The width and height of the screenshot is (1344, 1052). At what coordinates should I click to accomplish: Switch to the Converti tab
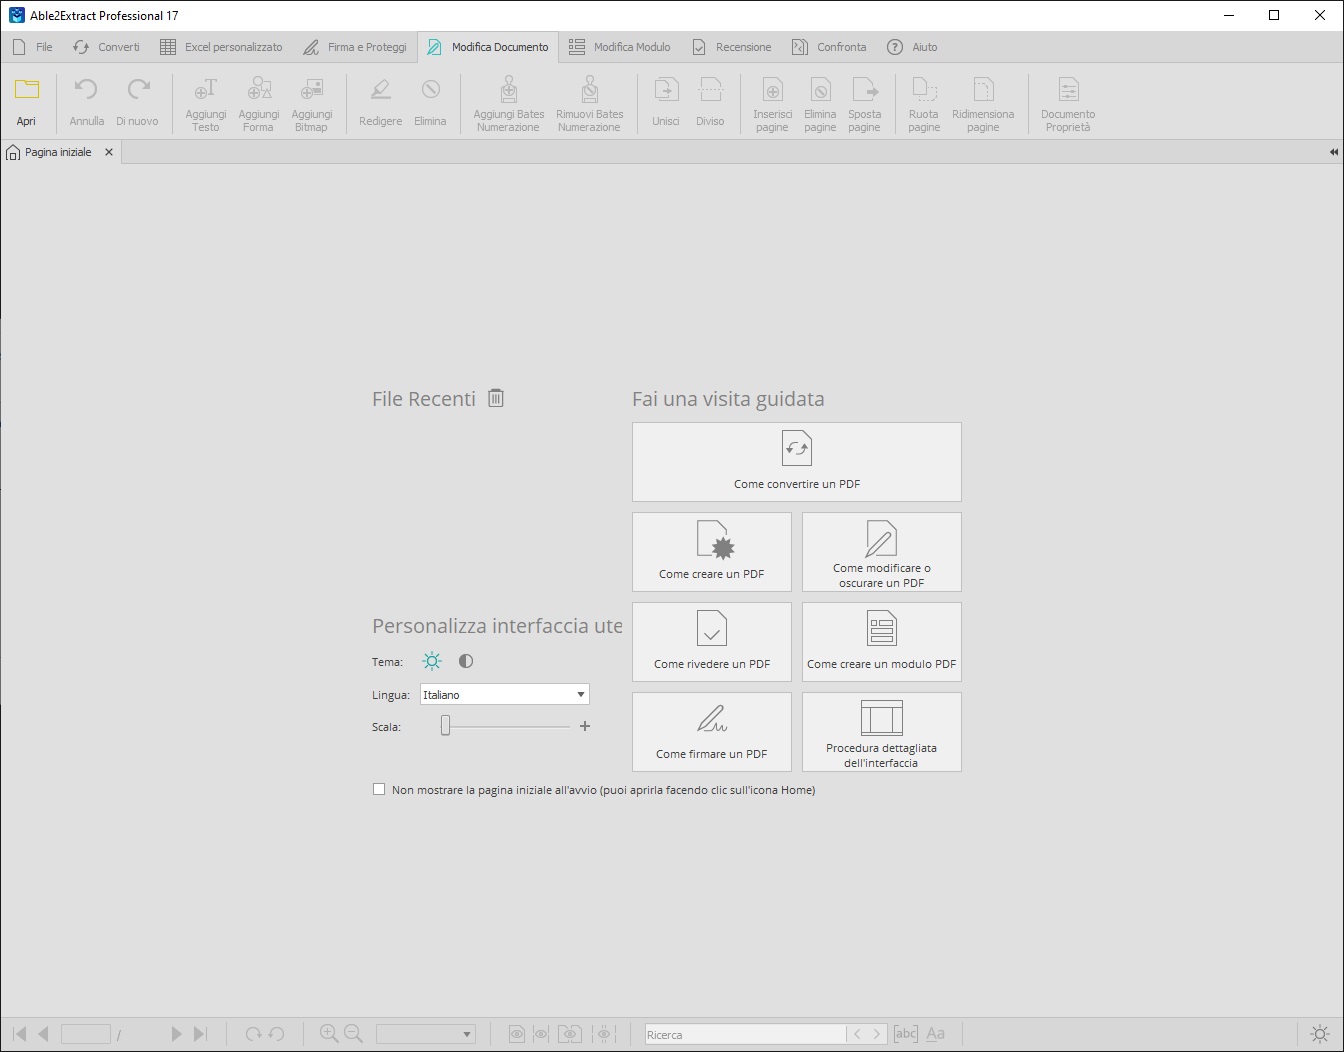(106, 47)
